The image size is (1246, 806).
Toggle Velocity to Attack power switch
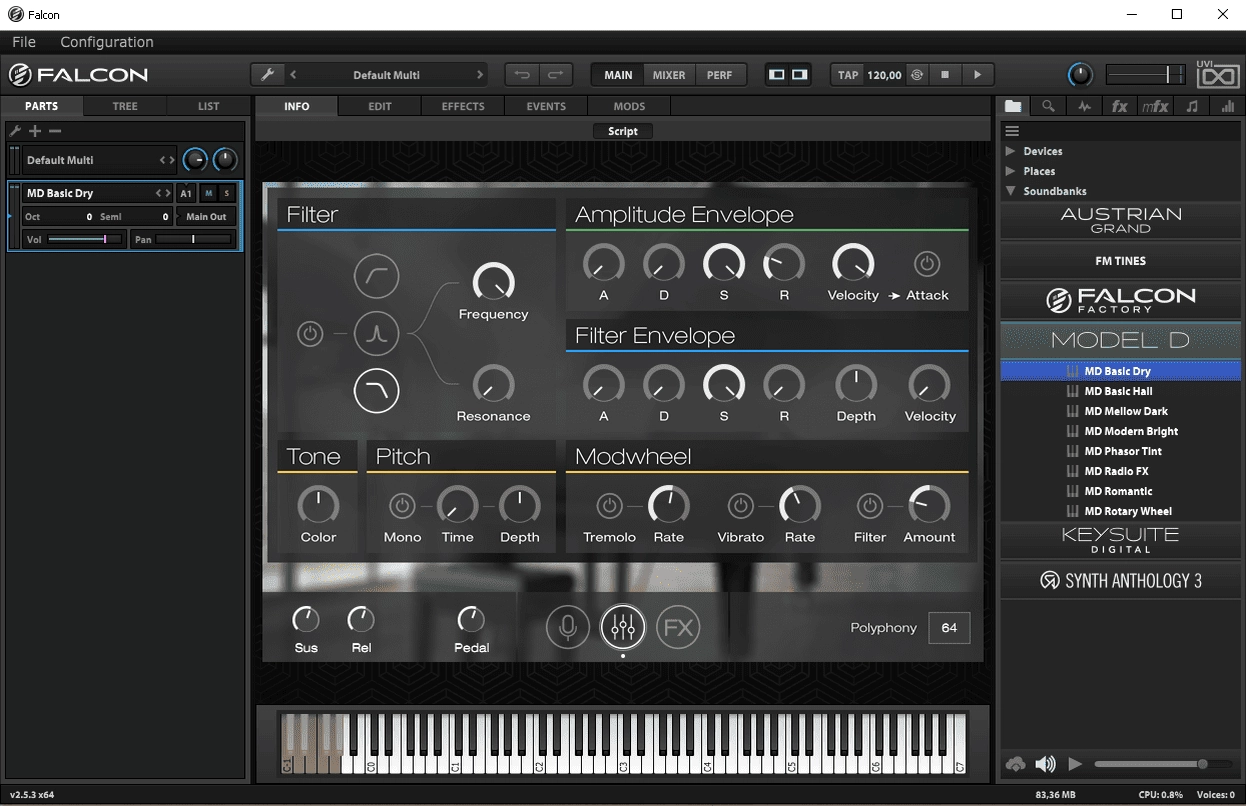(x=927, y=264)
